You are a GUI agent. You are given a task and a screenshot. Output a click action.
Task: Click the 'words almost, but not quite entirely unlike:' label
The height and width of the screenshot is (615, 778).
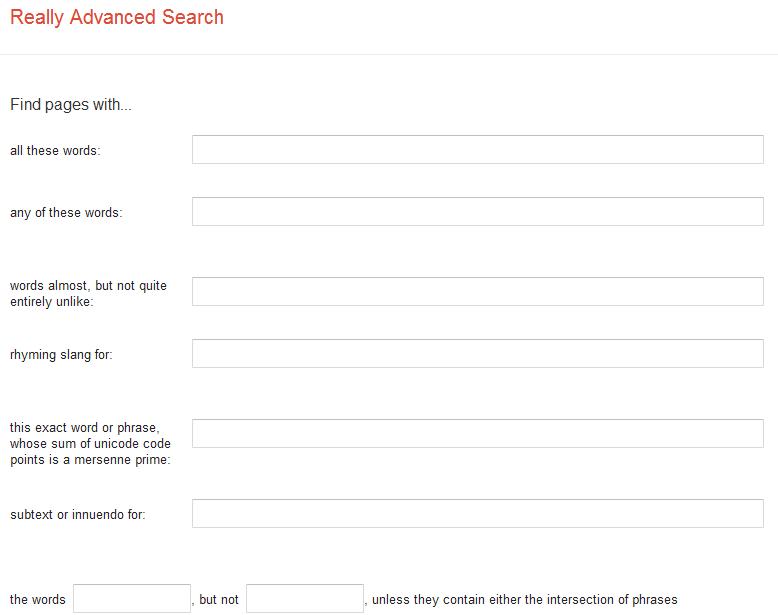pyautogui.click(x=88, y=293)
